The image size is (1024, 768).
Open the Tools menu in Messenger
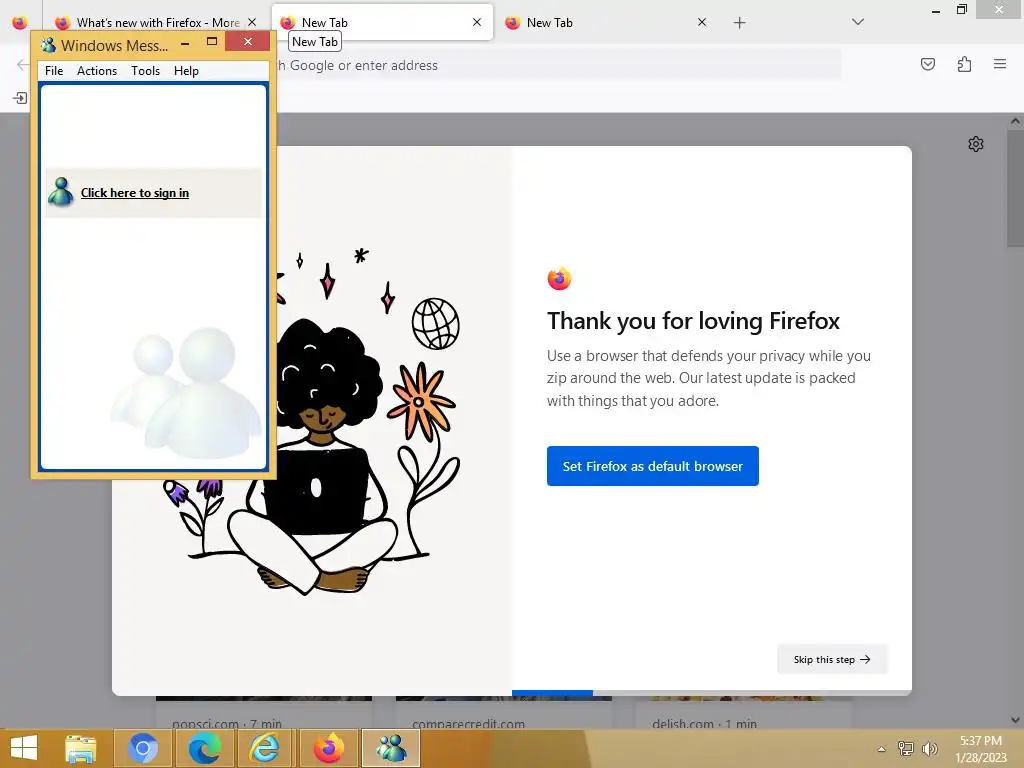145,71
